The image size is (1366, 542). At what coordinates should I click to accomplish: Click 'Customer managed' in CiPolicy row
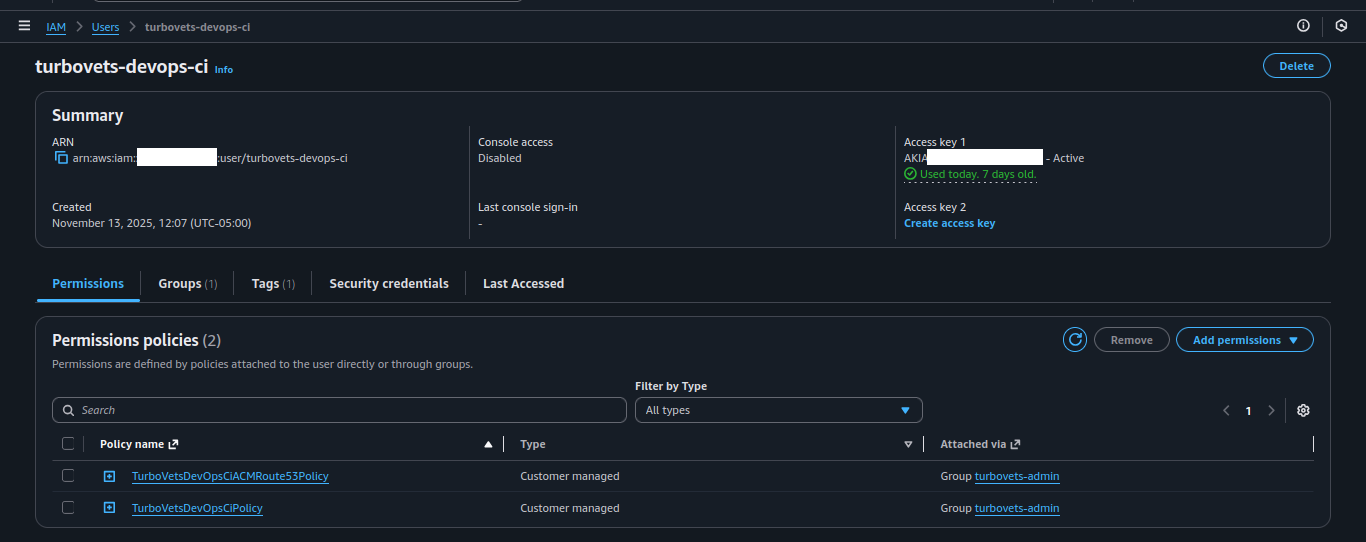[x=570, y=508]
